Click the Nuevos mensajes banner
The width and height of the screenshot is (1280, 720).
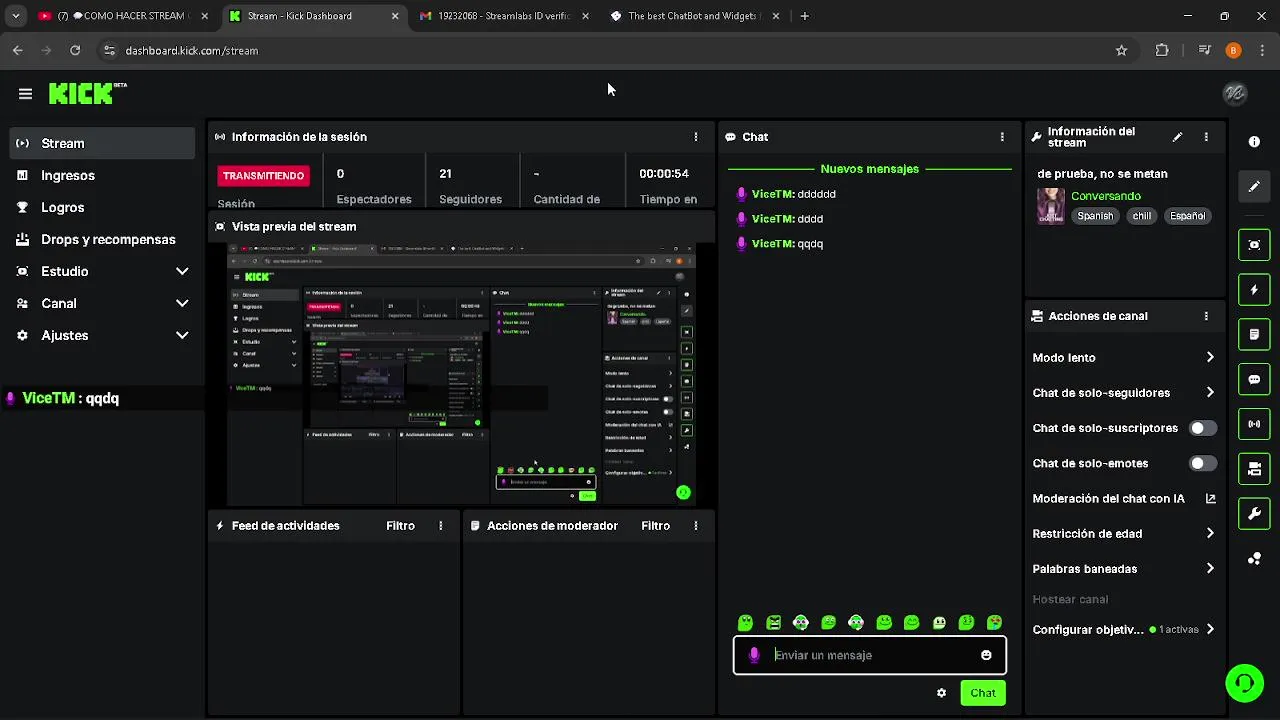869,169
